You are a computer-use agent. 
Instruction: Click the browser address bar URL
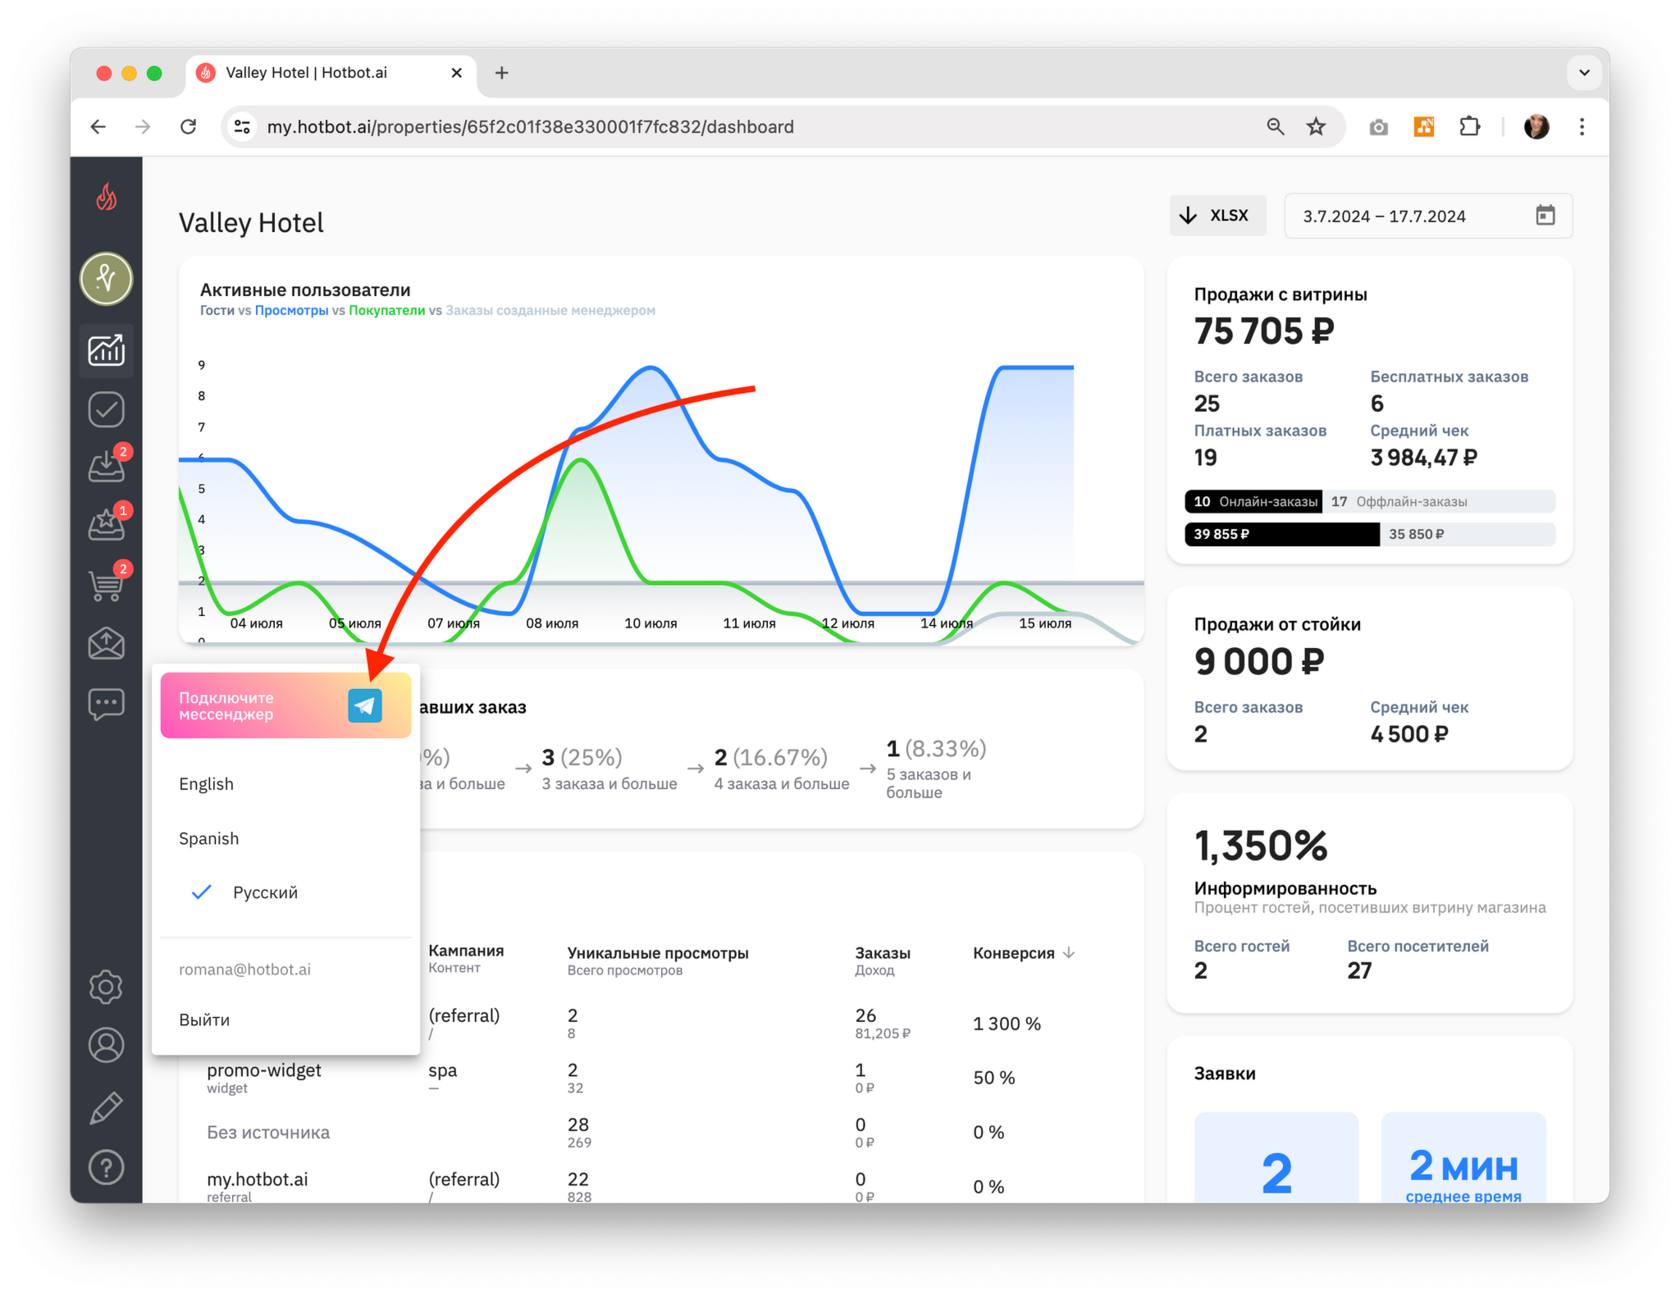[530, 127]
